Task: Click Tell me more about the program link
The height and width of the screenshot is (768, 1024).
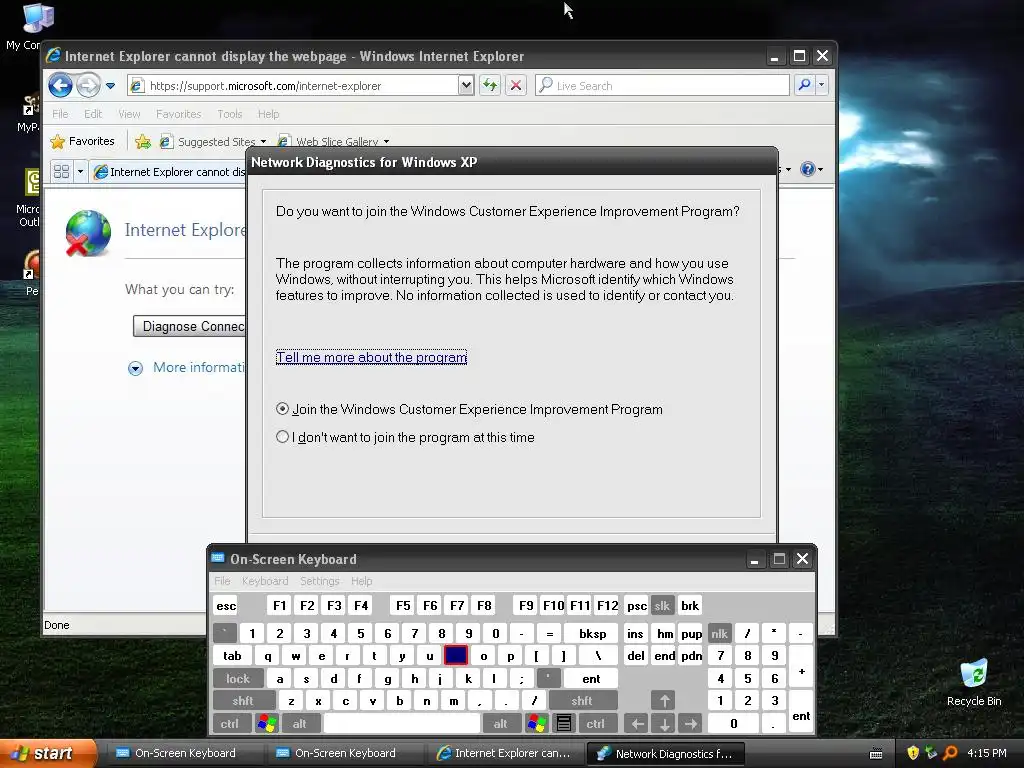Action: [371, 357]
